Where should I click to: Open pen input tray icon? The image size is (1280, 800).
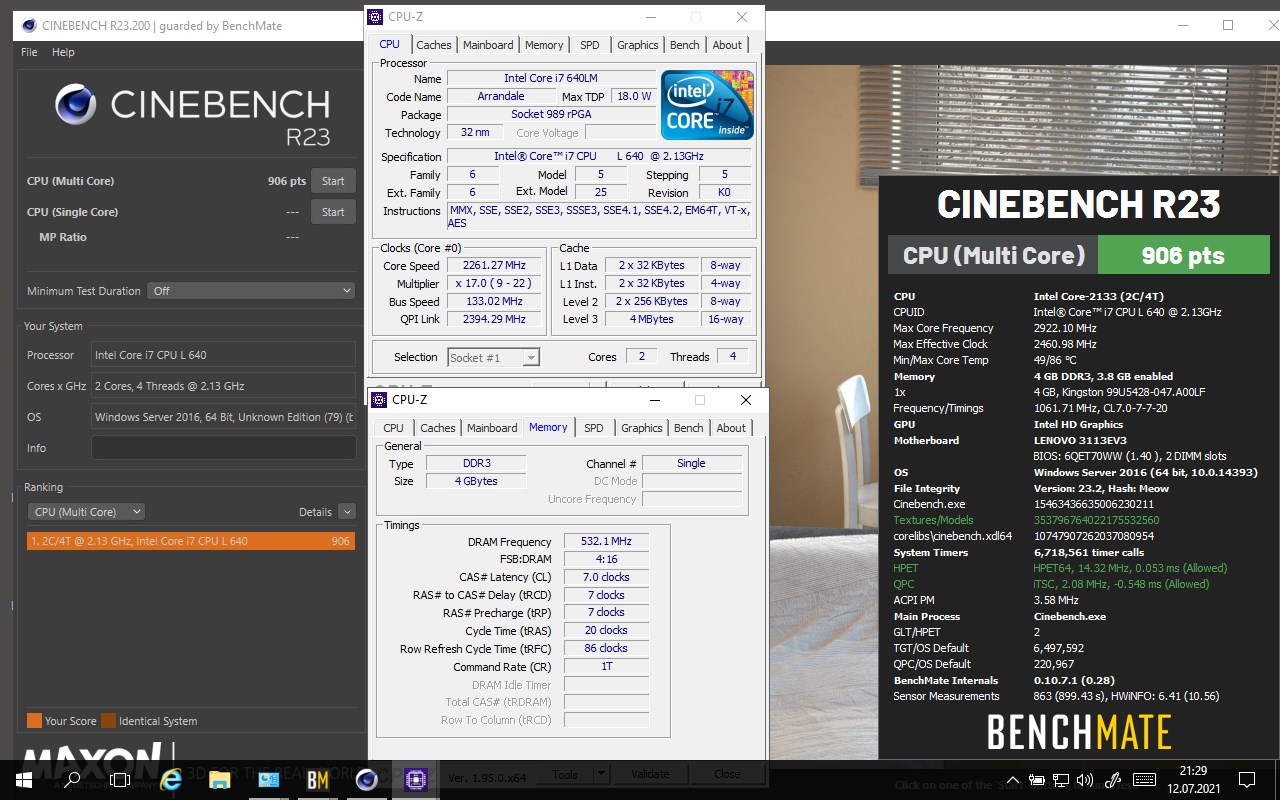point(1112,780)
